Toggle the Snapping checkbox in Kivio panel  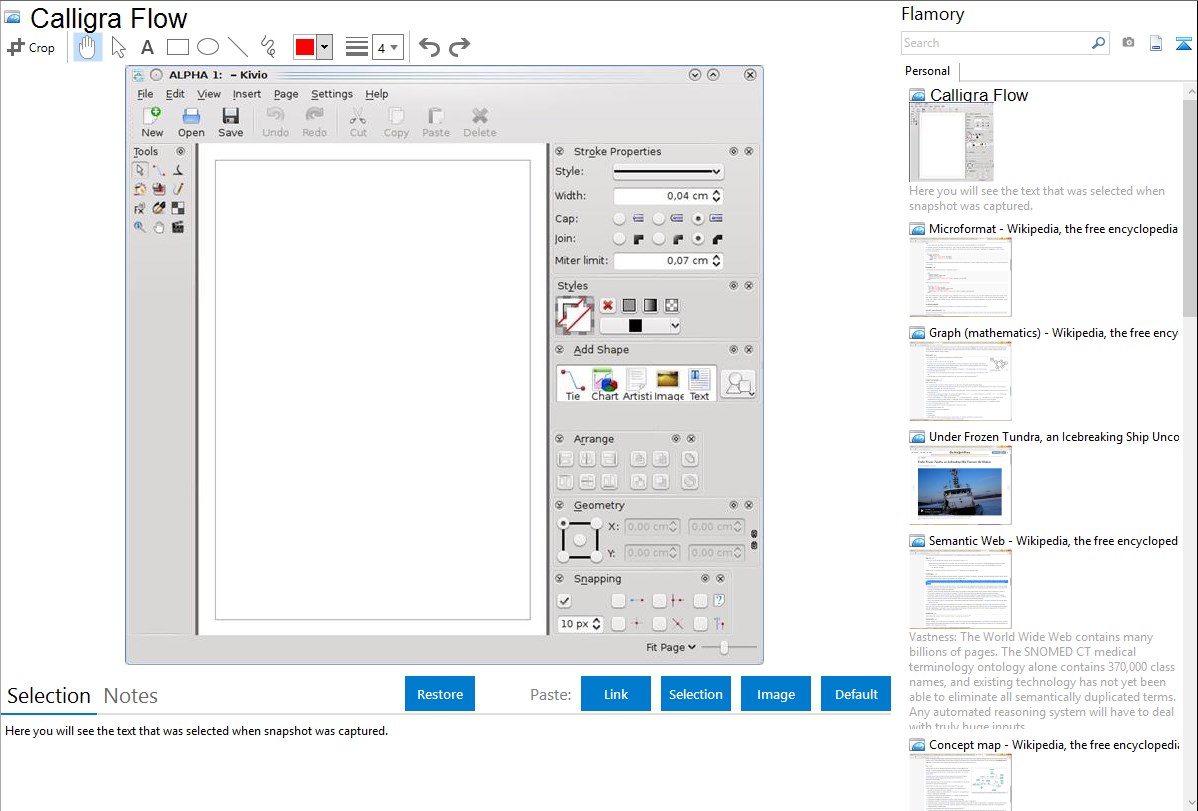click(564, 601)
